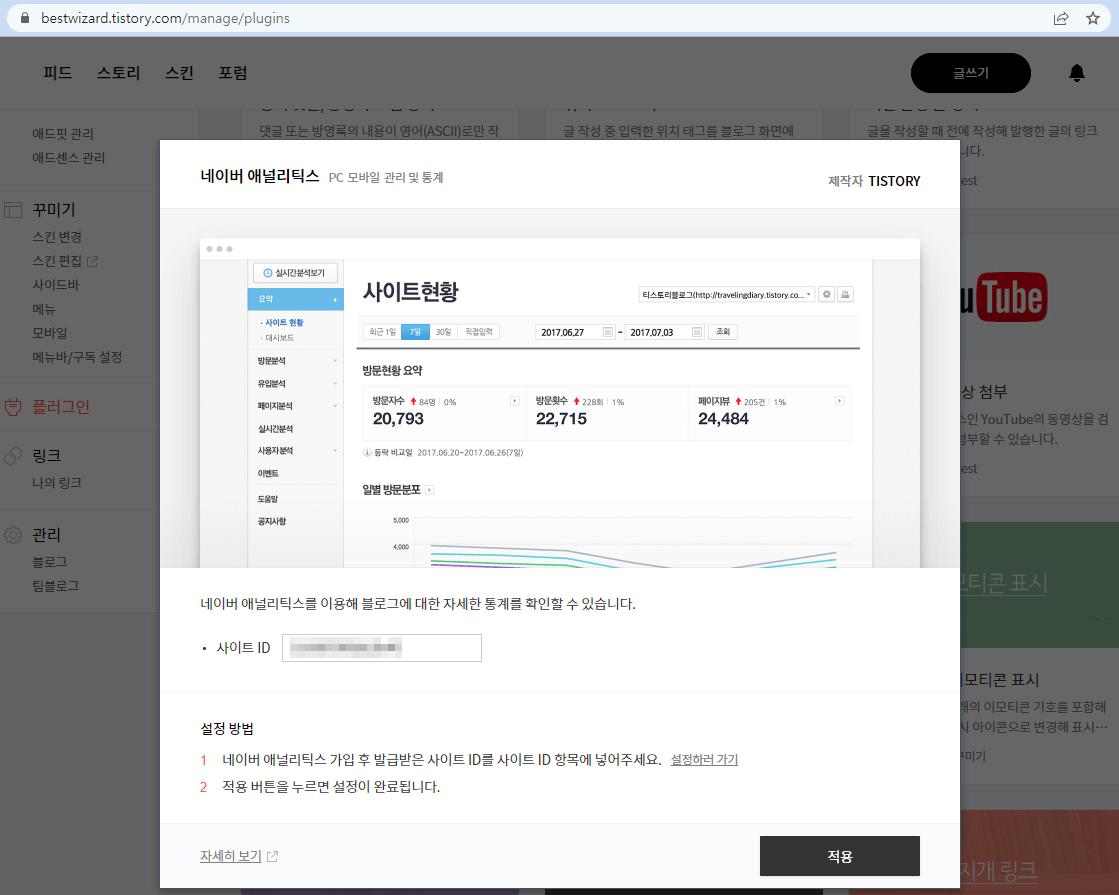1119x895 pixels.
Task: Select the 피드 menu item
Action: click(x=56, y=72)
